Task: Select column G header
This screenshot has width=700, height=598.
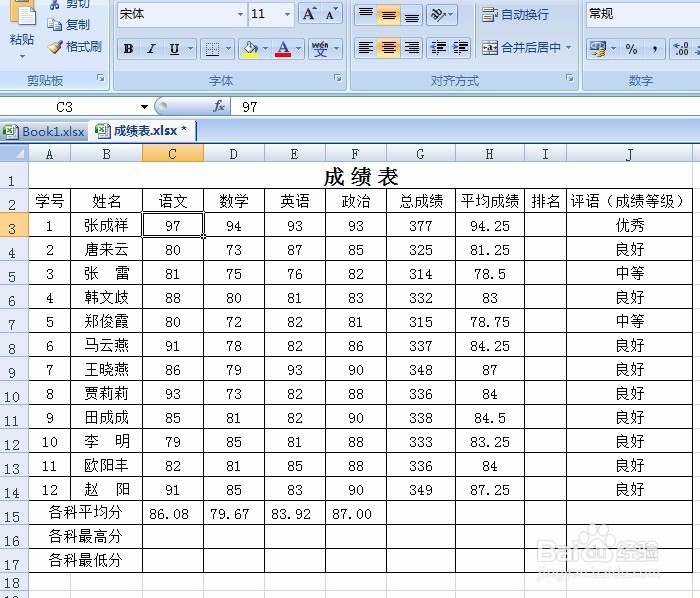Action: [421, 154]
